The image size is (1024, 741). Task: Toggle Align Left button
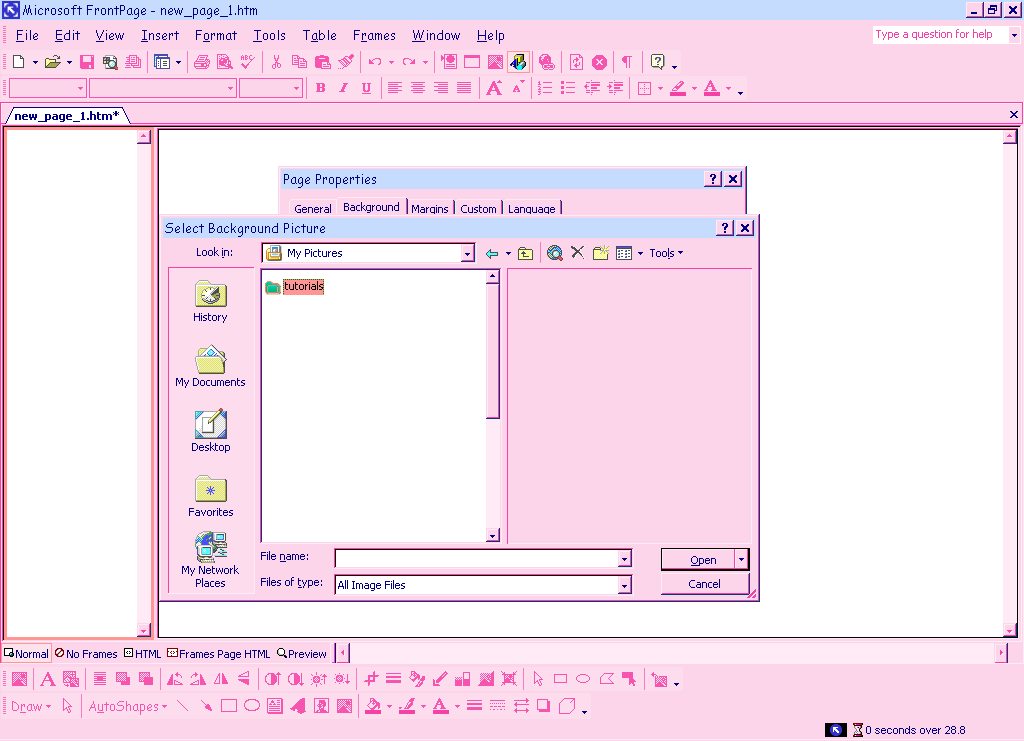[x=394, y=87]
